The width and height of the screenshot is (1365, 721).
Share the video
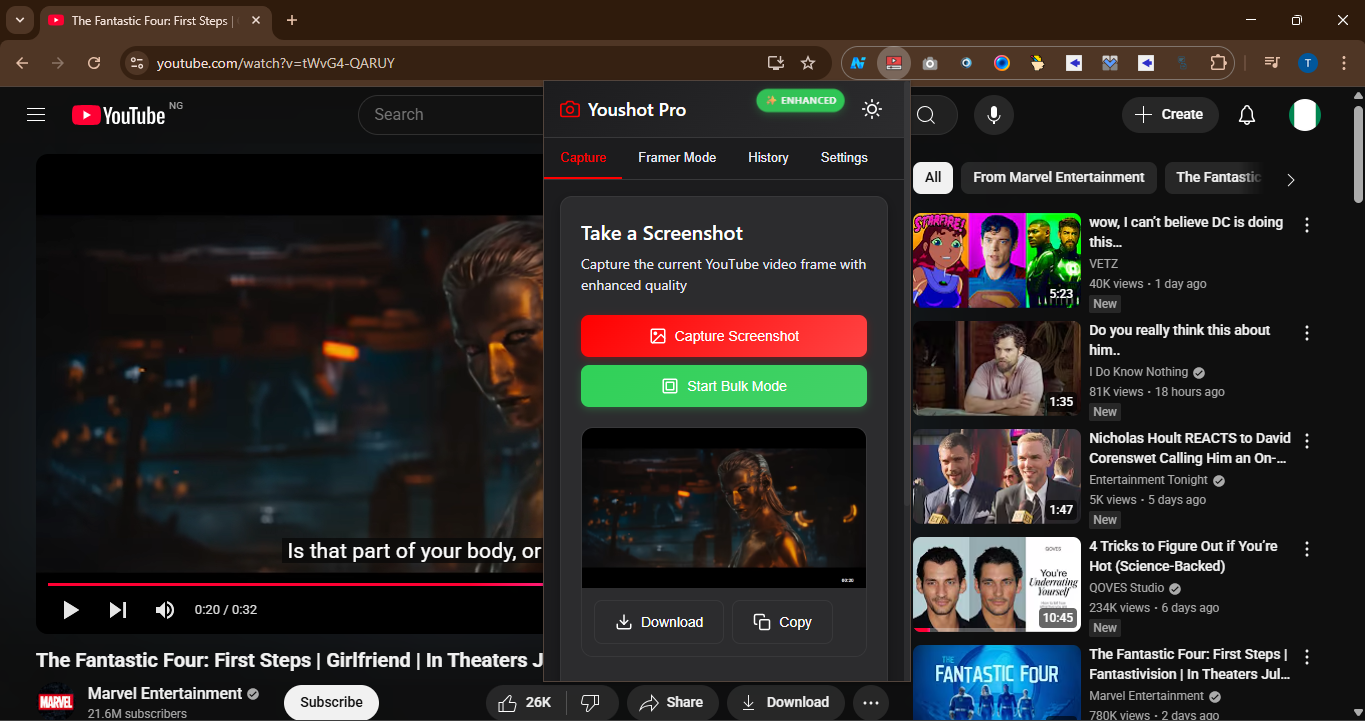672,702
